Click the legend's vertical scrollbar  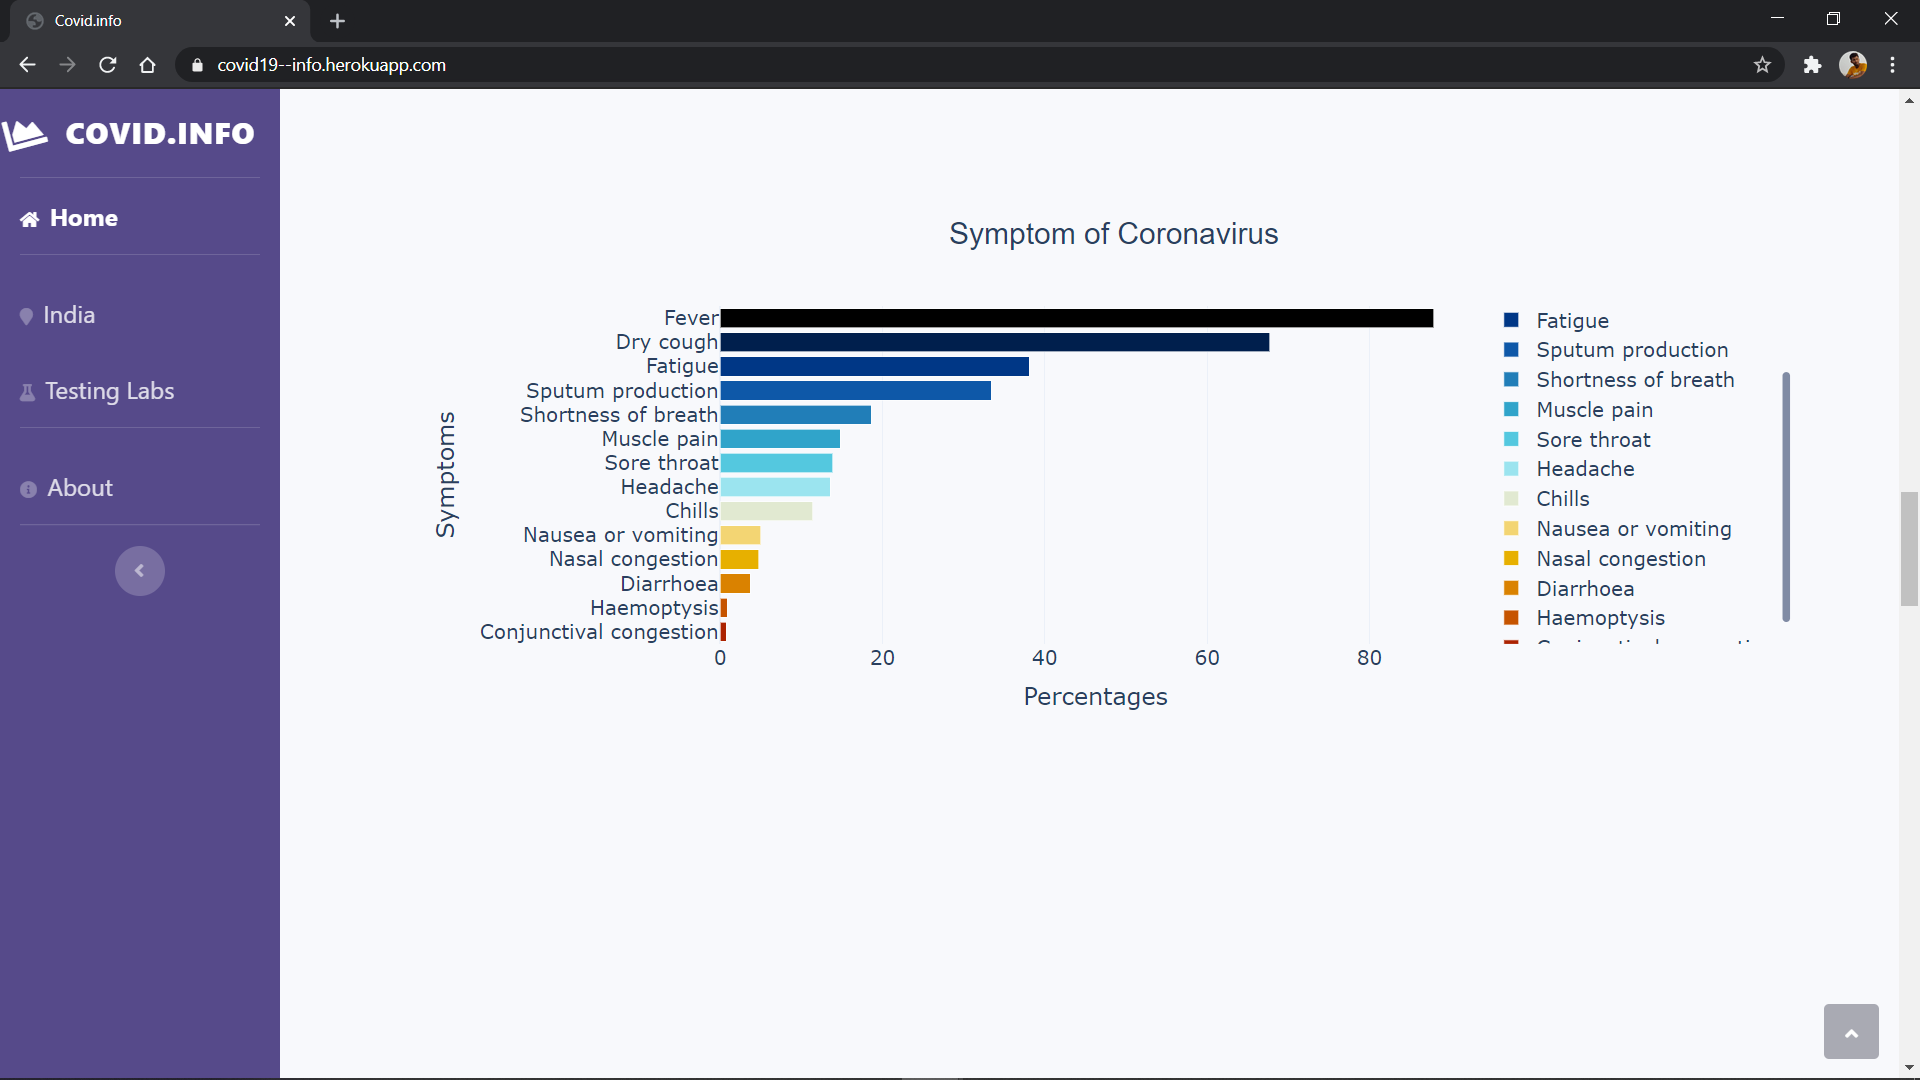tap(1785, 497)
